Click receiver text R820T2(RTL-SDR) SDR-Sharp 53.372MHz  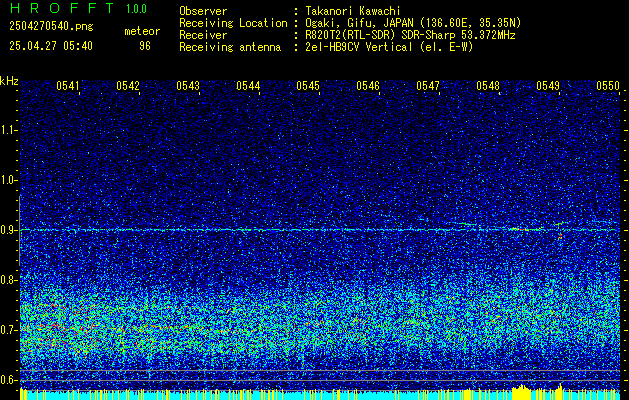click(410, 35)
